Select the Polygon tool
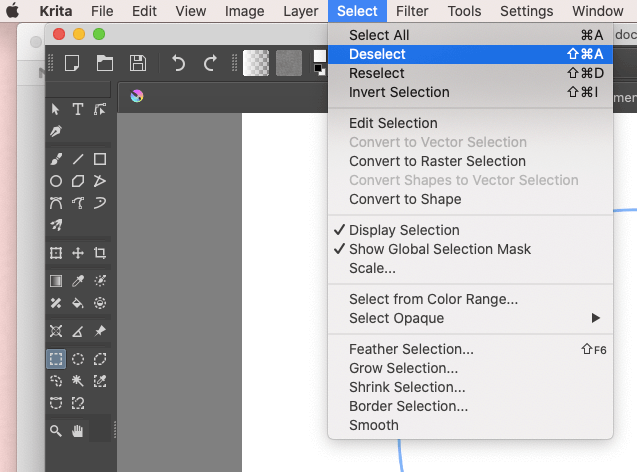 (78, 181)
